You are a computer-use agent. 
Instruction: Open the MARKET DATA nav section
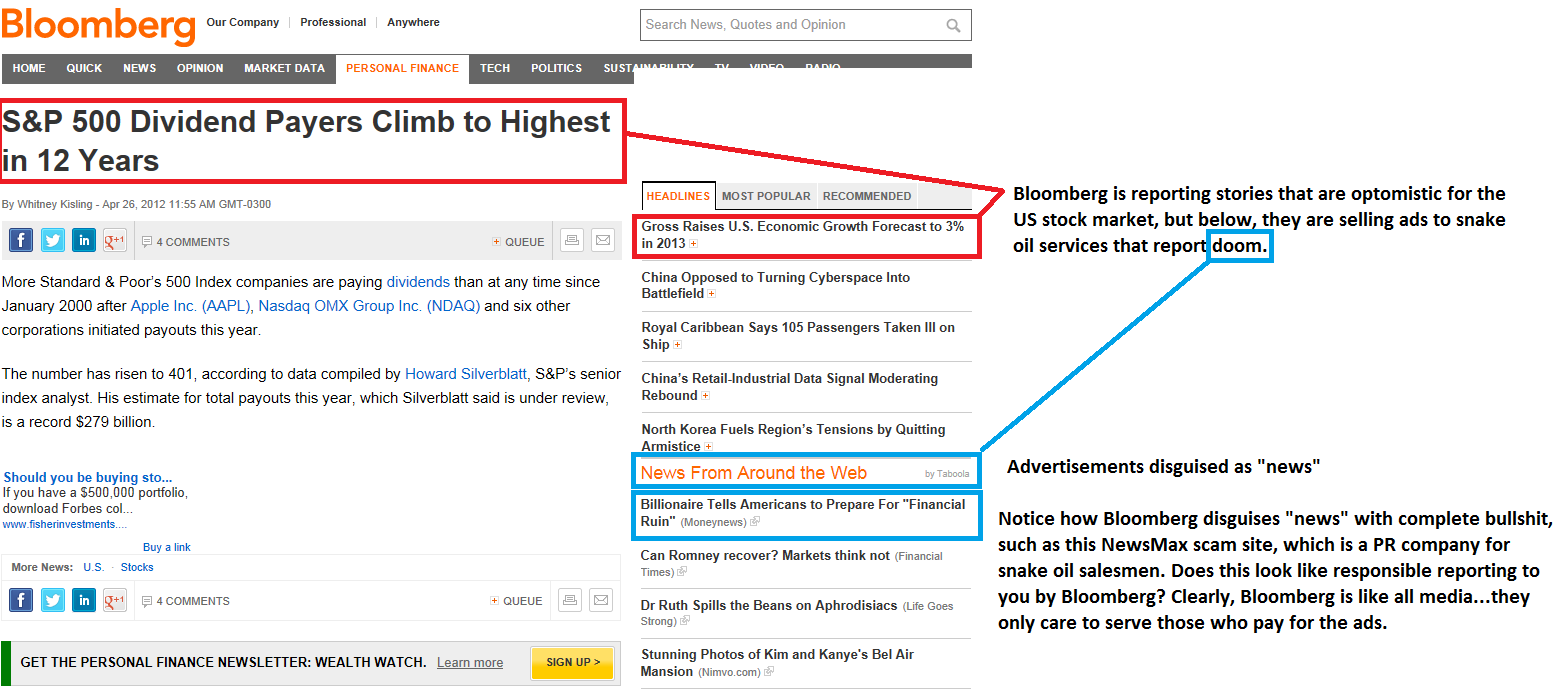tap(285, 68)
